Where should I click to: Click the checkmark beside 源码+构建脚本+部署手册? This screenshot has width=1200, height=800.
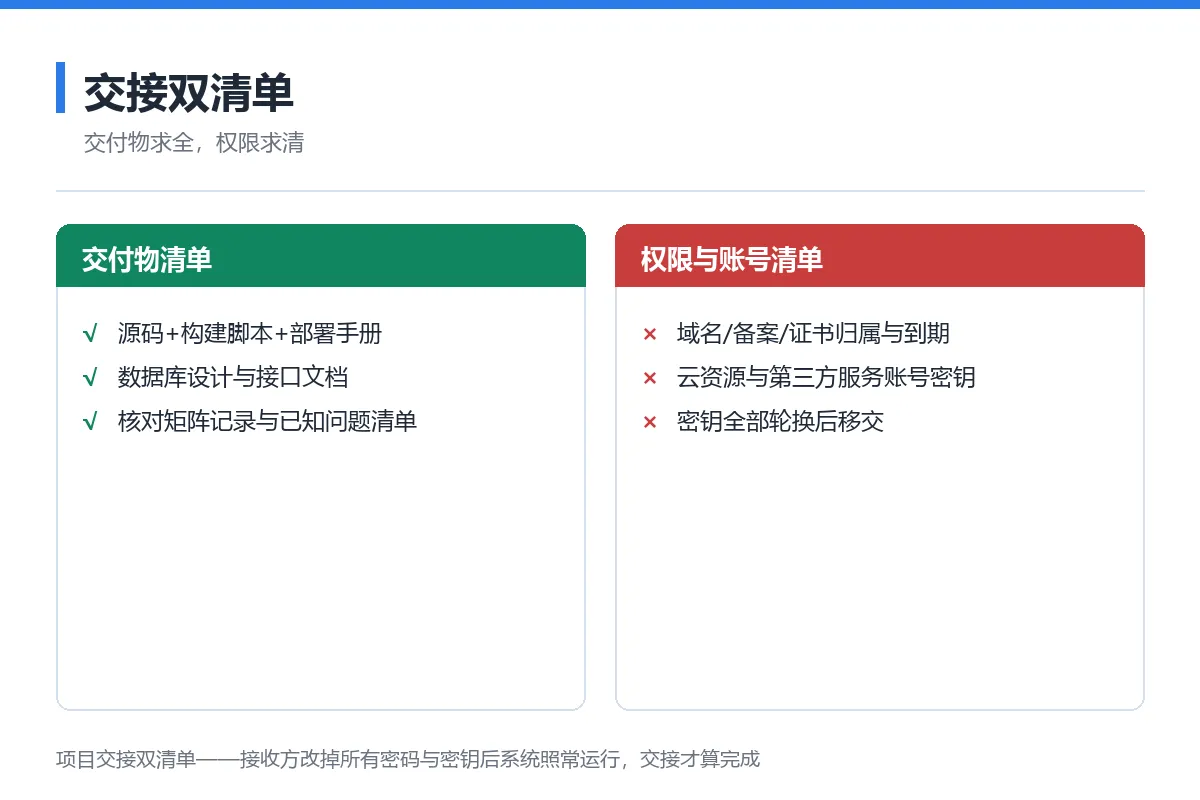pyautogui.click(x=90, y=334)
